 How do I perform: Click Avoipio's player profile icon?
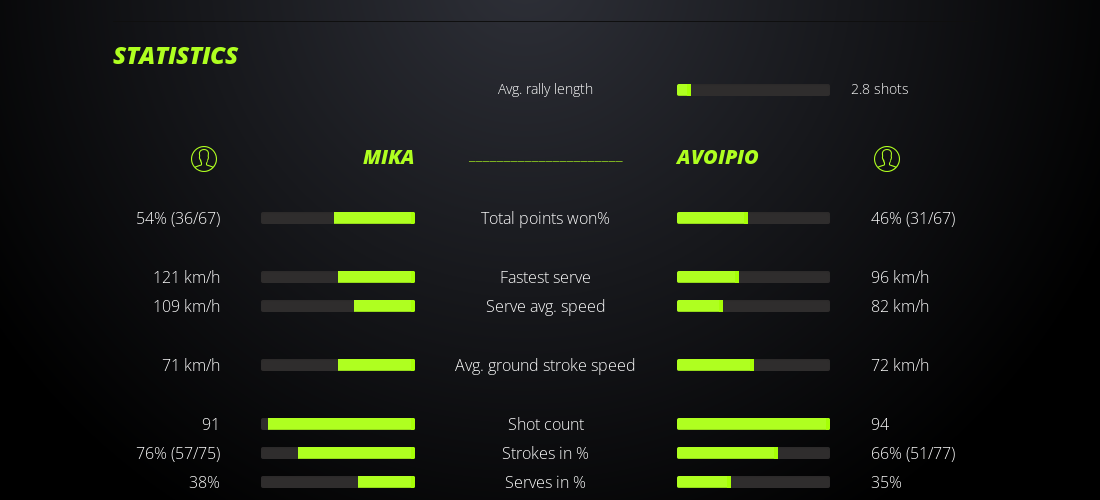click(887, 159)
